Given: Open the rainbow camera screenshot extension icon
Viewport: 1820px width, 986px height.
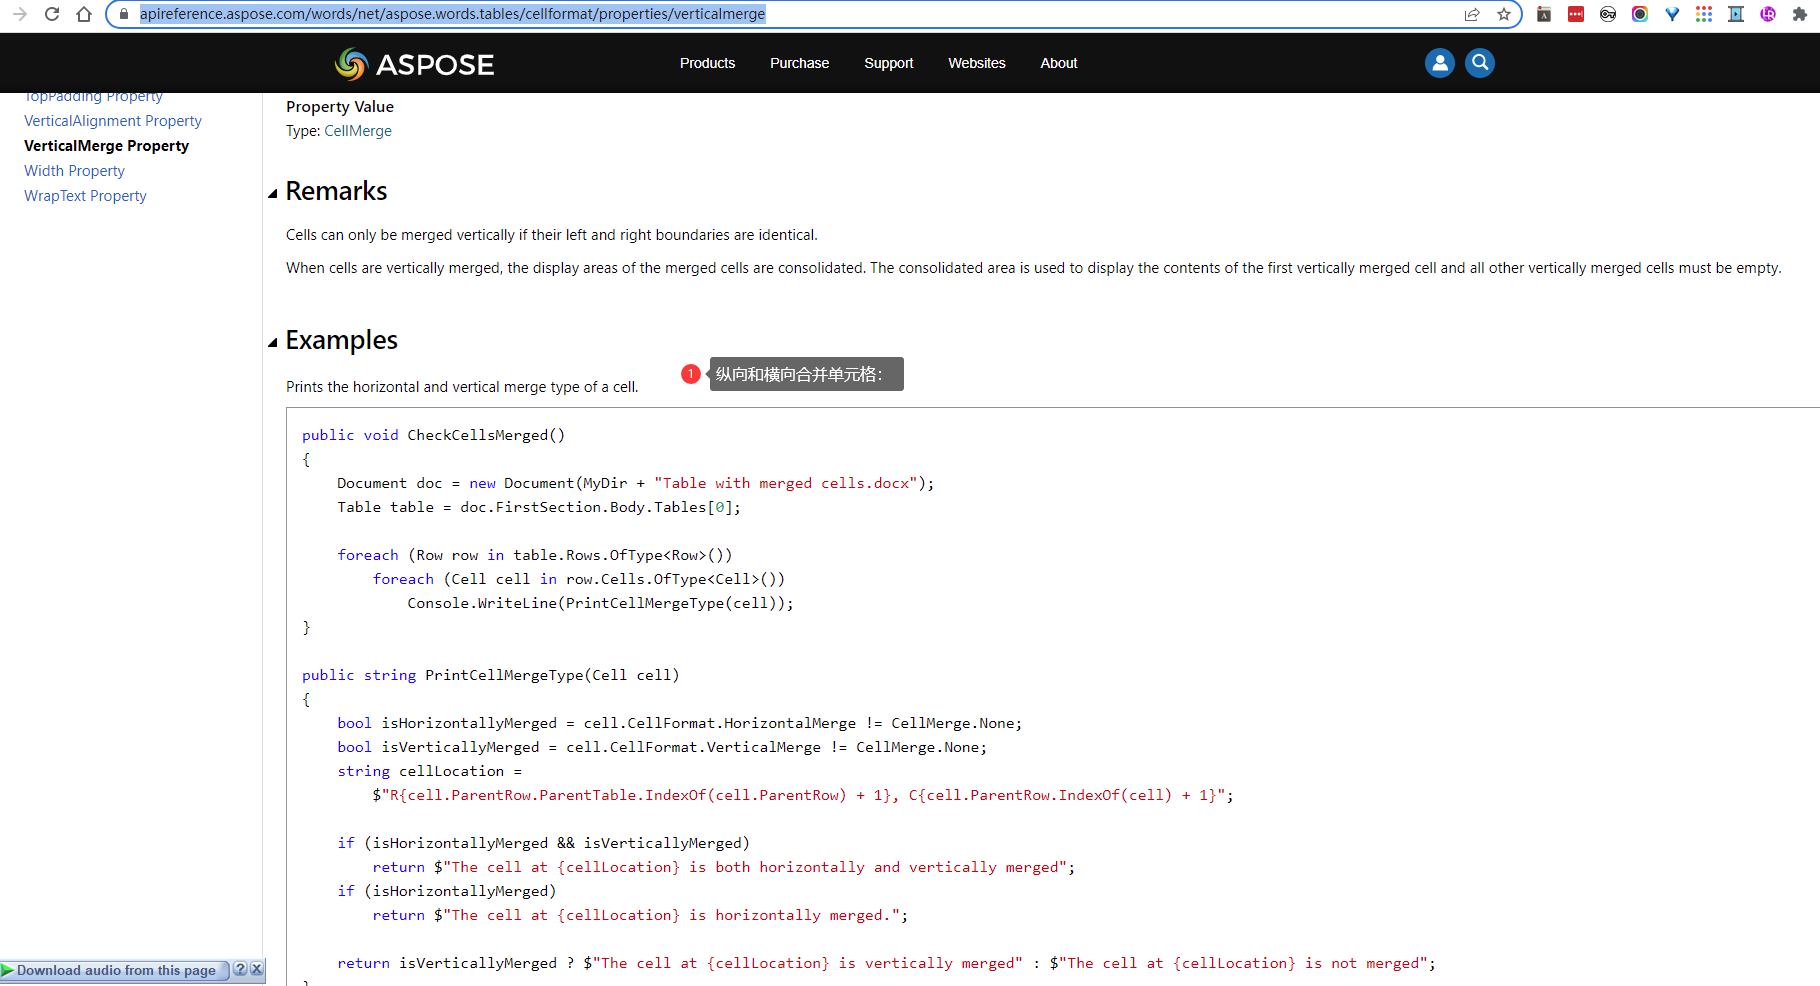Looking at the screenshot, I should point(1640,14).
